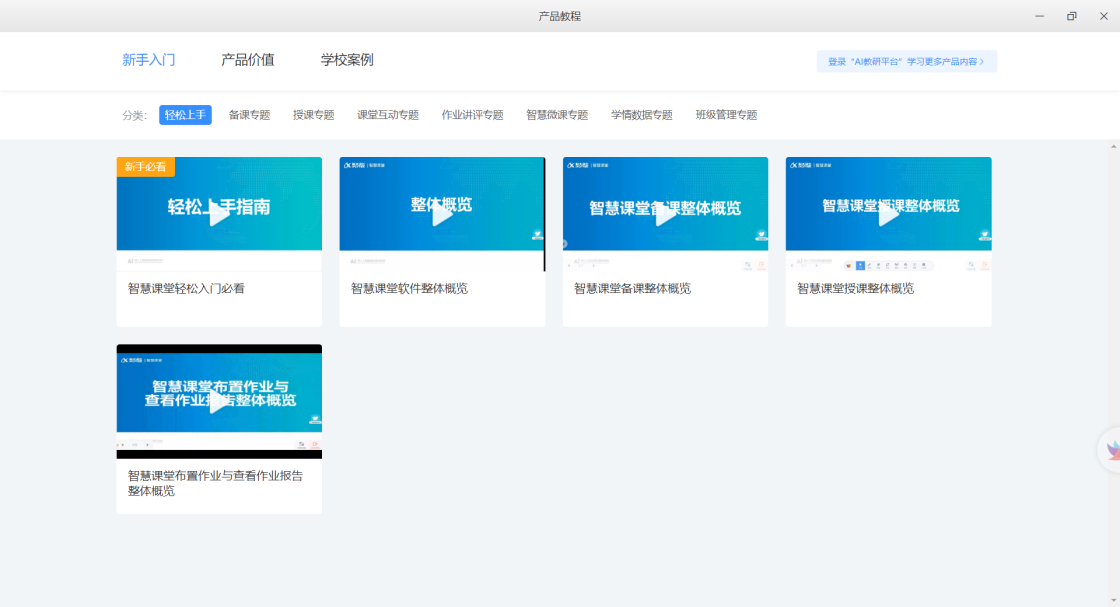The height and width of the screenshot is (607, 1120).
Task: Choose the 学情数据专题 category
Action: [x=641, y=115]
